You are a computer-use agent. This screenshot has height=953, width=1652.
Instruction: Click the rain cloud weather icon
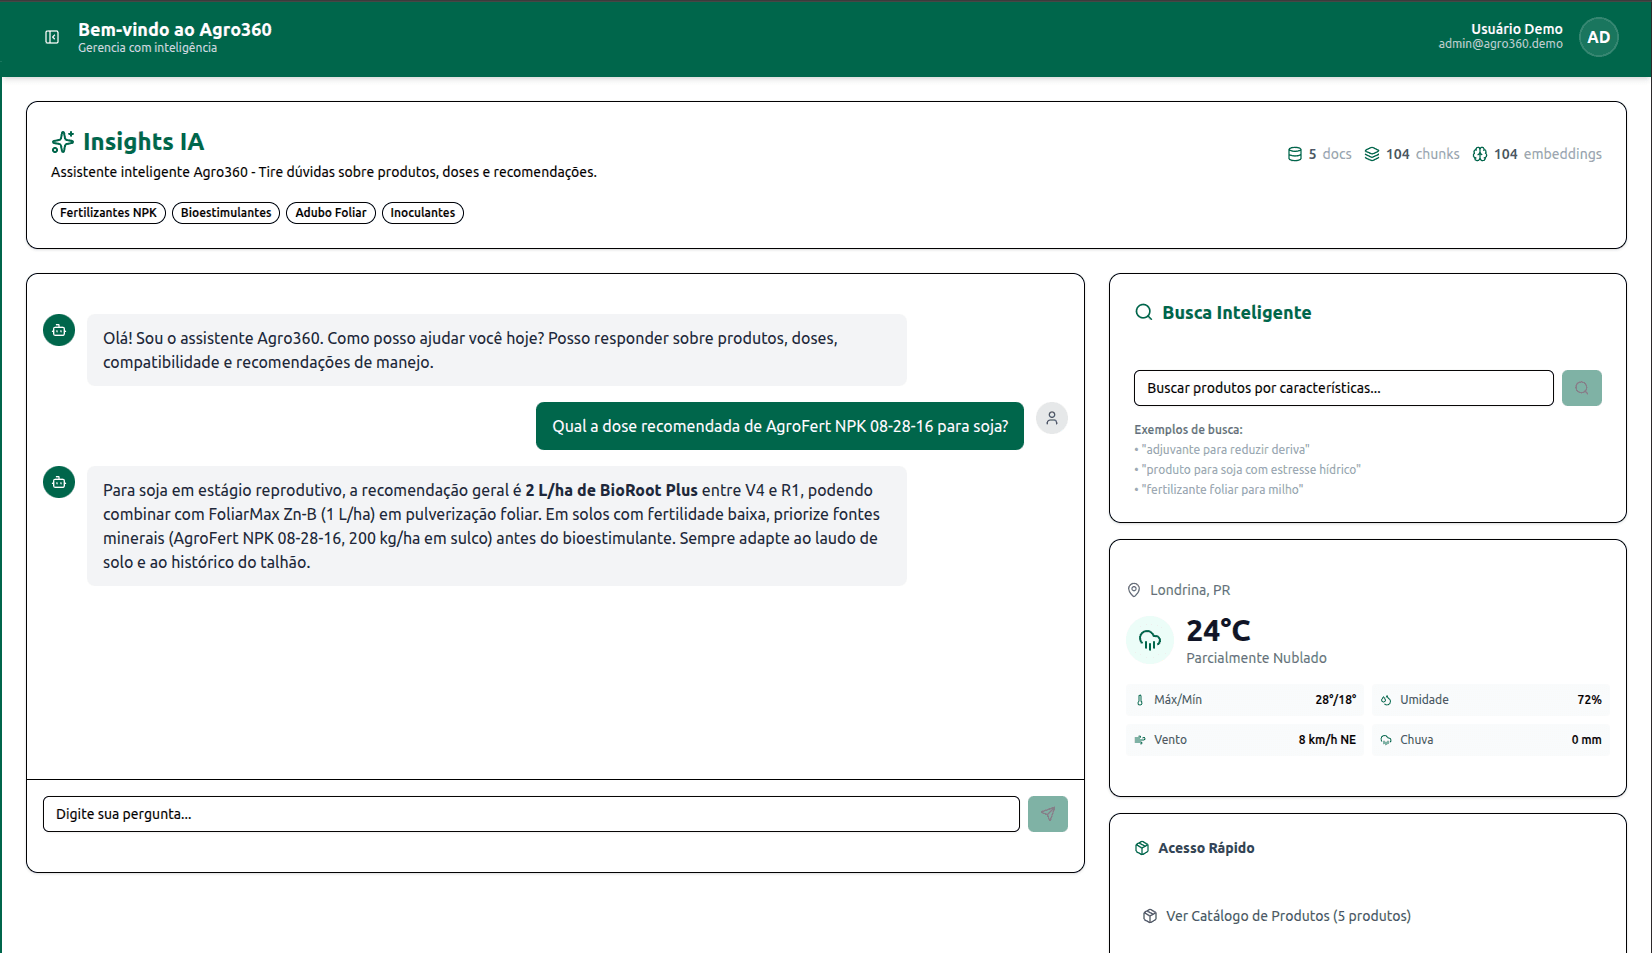coord(1150,640)
